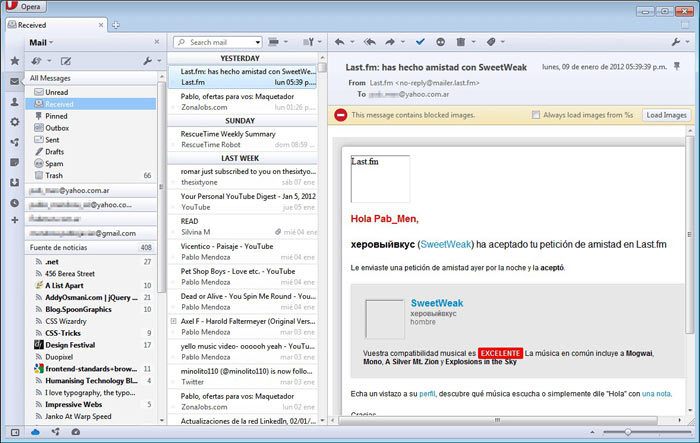Open the Drafts folder
The height and width of the screenshot is (443, 700).
tap(91, 151)
